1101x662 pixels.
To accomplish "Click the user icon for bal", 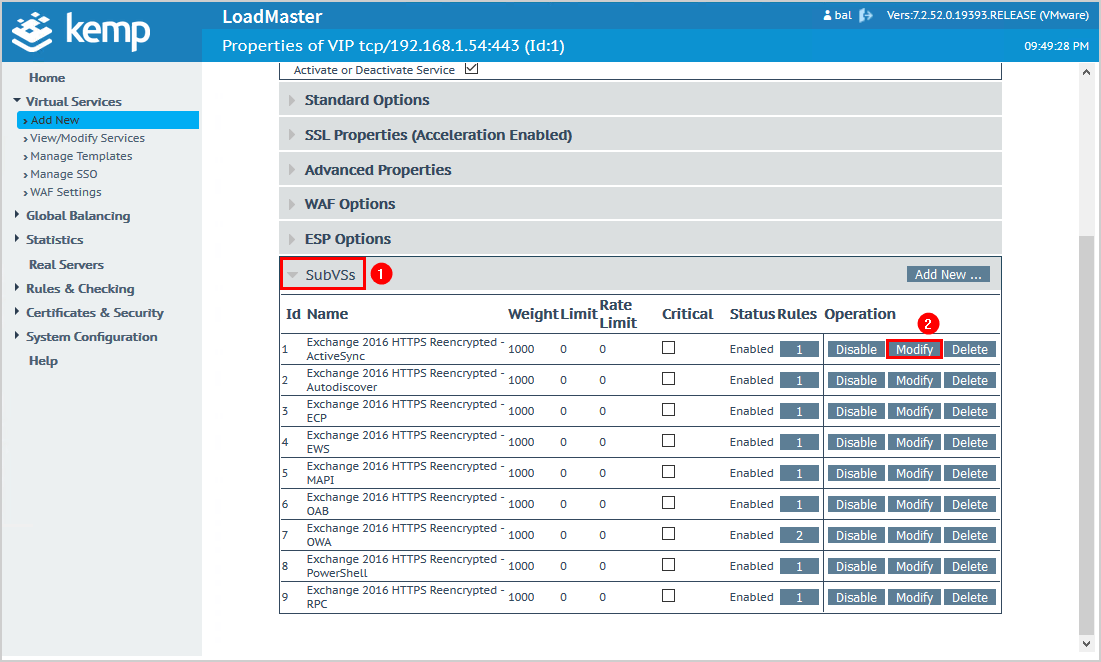I will [827, 15].
